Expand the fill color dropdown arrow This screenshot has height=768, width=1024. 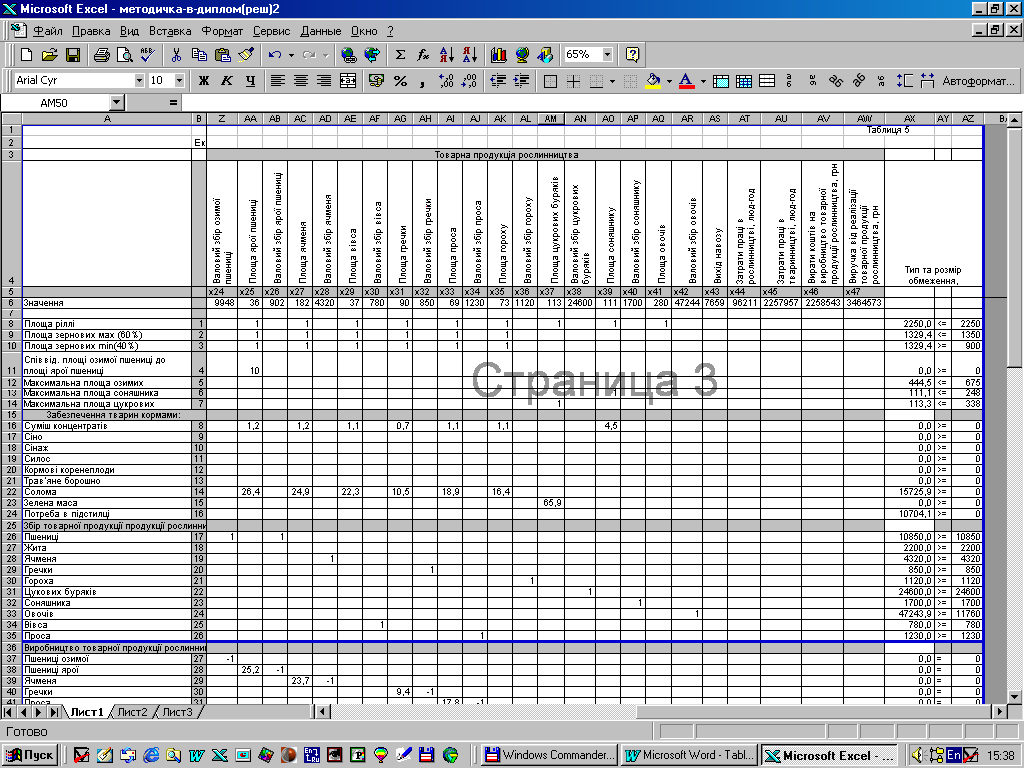[x=669, y=81]
